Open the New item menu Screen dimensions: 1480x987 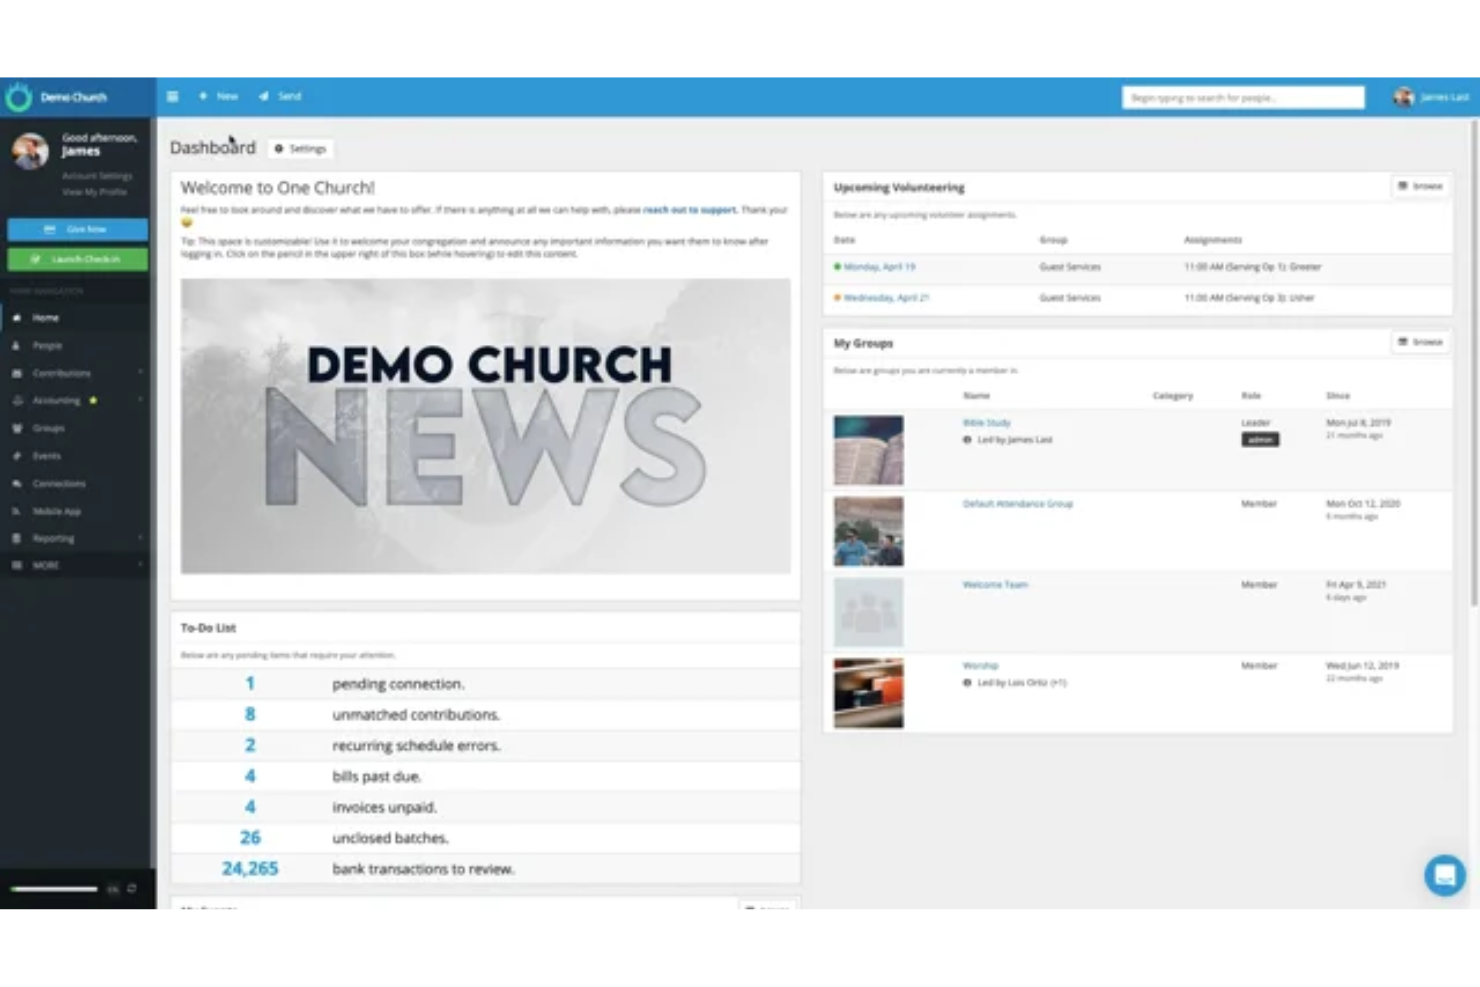[x=218, y=97]
